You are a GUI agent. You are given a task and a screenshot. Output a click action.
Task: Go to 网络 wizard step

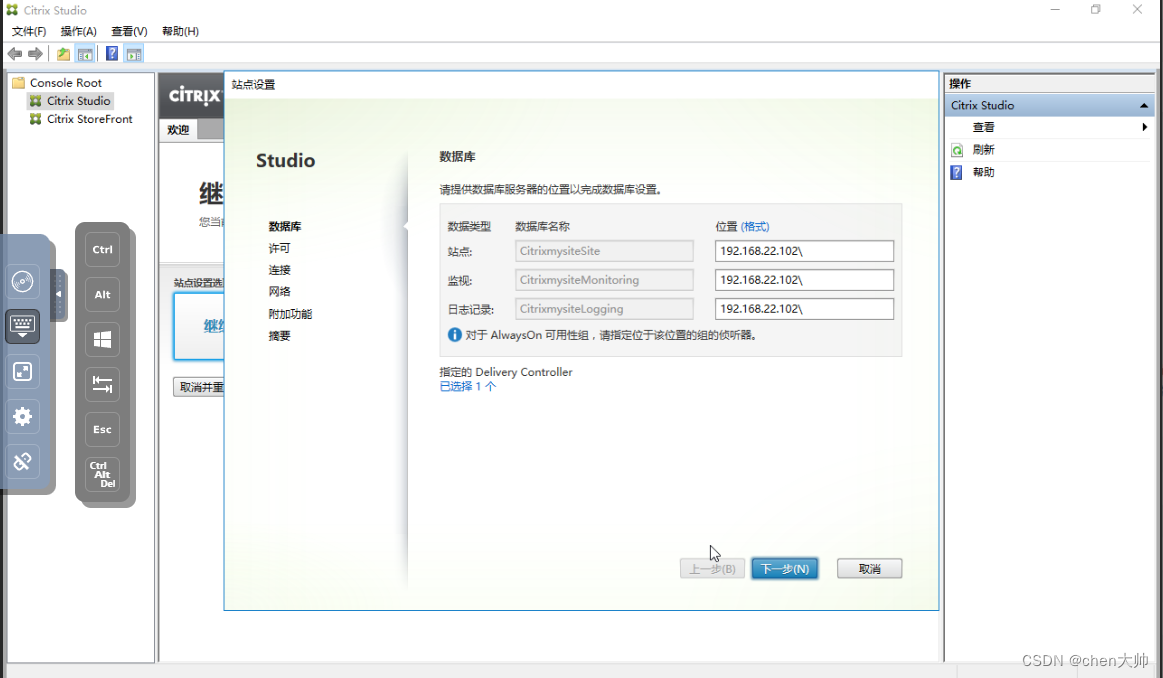click(x=280, y=292)
